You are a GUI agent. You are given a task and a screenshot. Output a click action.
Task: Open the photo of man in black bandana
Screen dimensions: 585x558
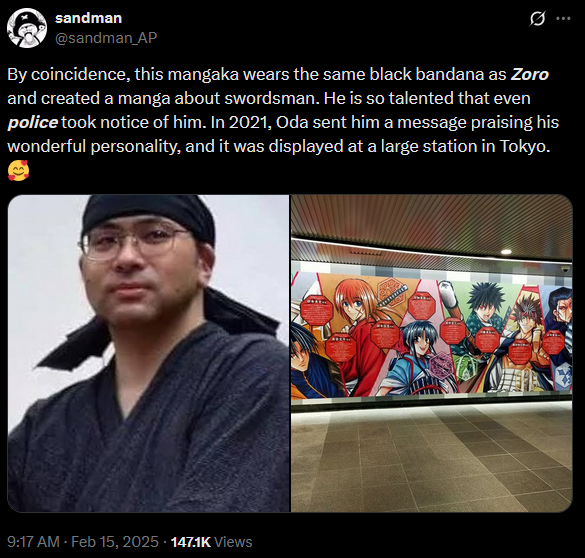148,353
